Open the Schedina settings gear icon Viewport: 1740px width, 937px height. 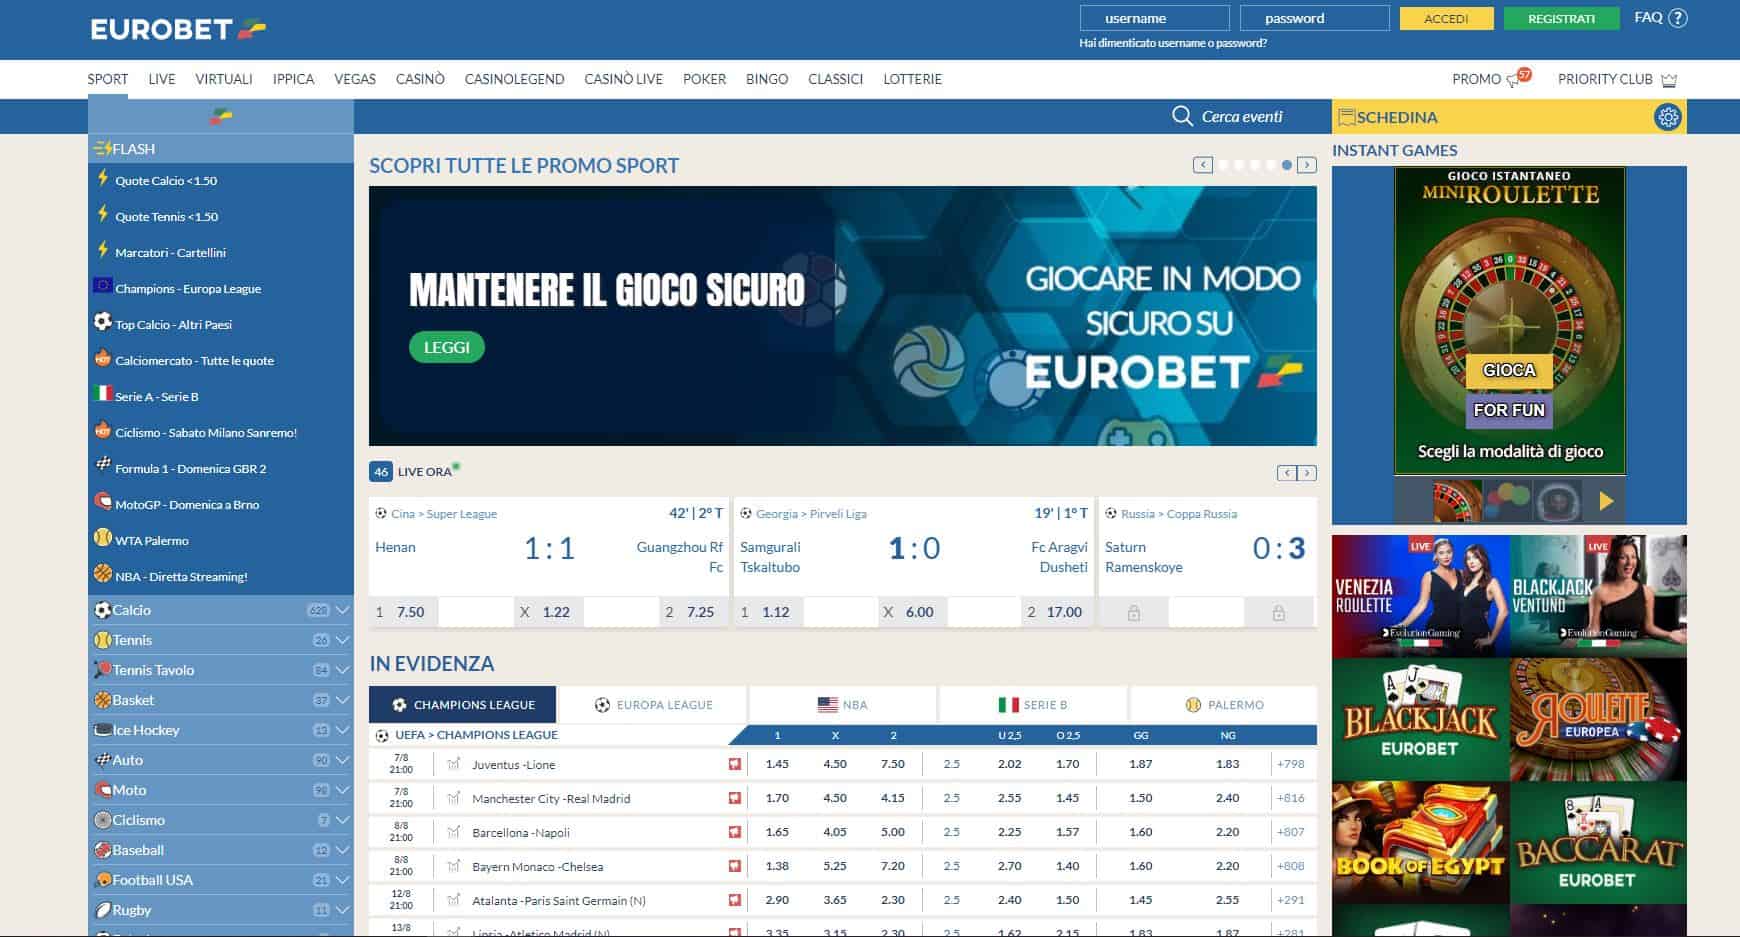tap(1667, 117)
